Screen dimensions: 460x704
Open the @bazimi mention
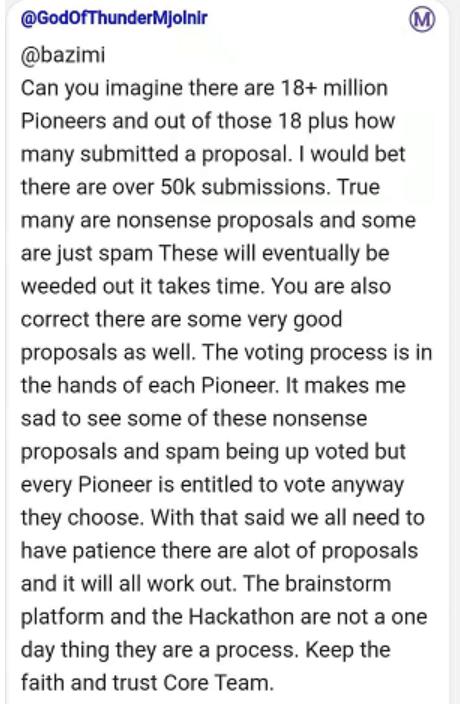coord(63,55)
